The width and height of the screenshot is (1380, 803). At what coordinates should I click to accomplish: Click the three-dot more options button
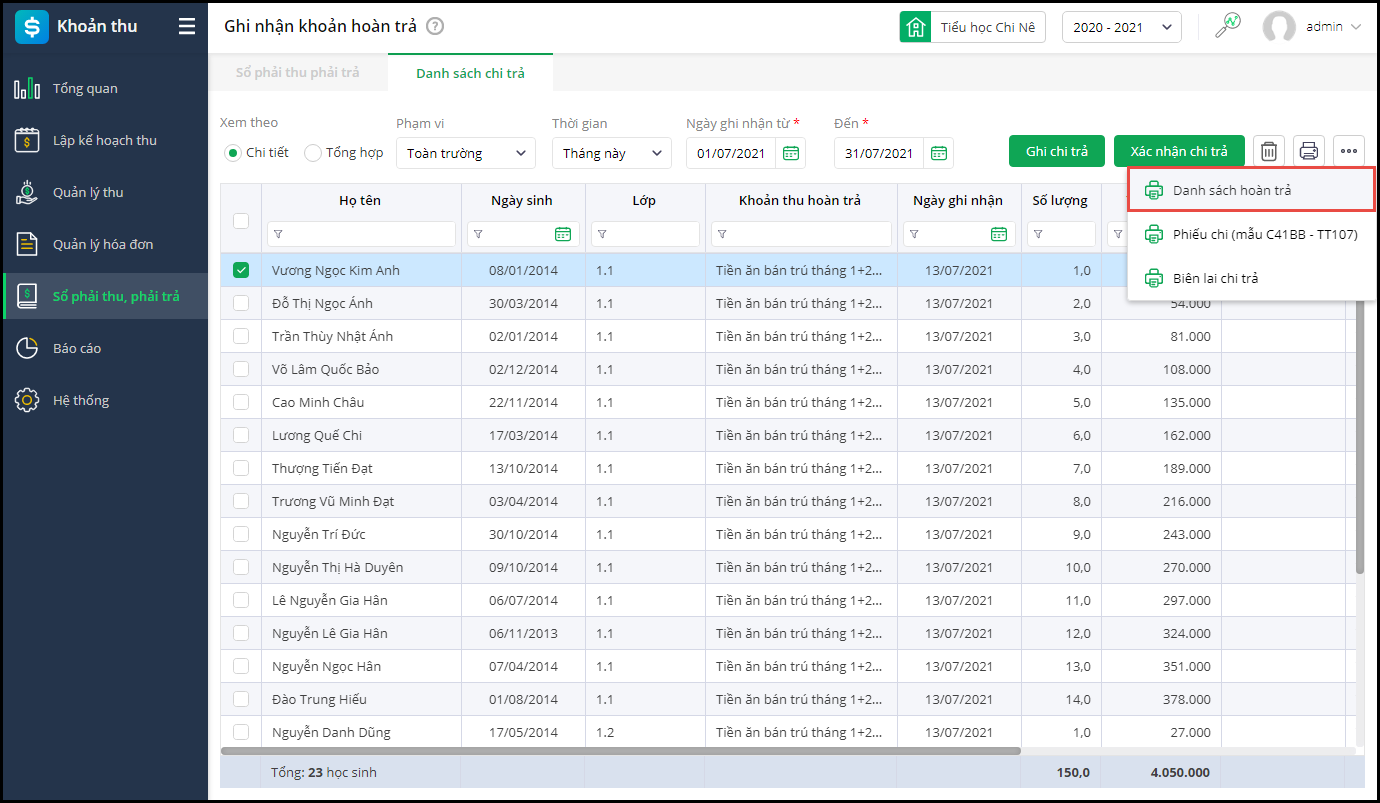(x=1348, y=152)
